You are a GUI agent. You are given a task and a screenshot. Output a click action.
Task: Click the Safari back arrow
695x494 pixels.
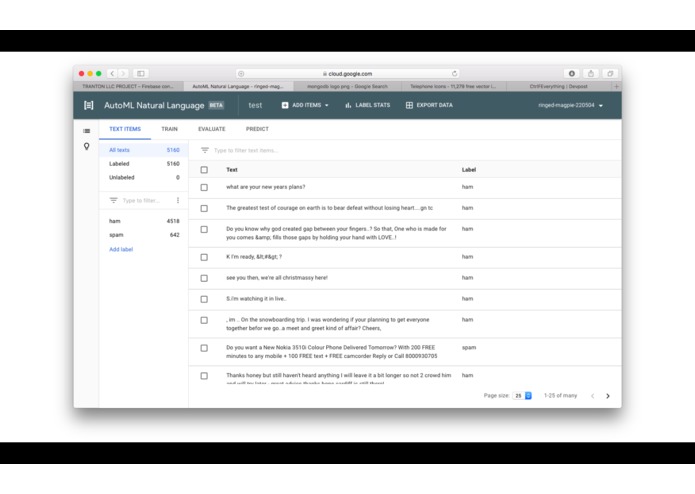pos(112,74)
